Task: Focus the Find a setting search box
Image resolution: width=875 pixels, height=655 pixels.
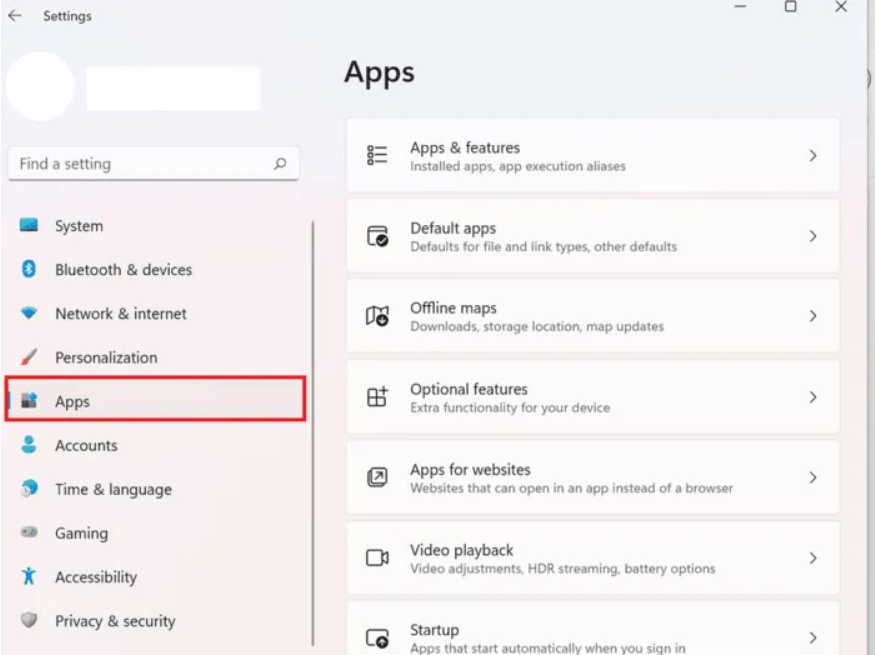Action: click(x=140, y=164)
